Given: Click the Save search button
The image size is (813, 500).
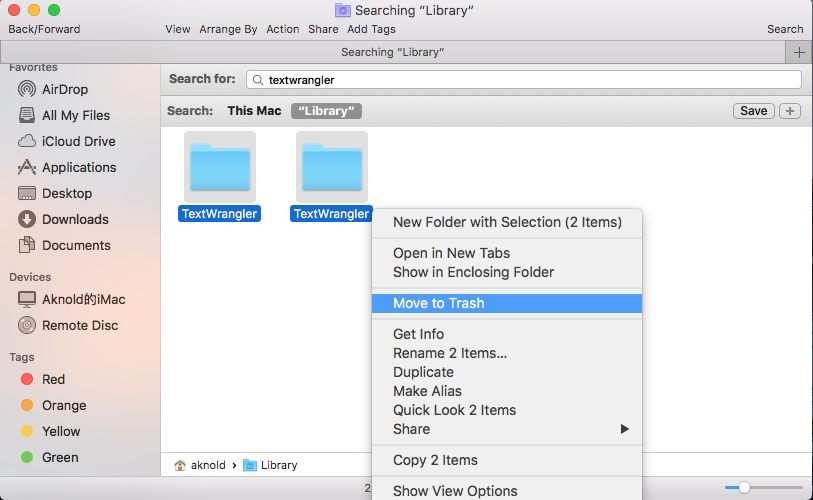Looking at the screenshot, I should tap(753, 111).
